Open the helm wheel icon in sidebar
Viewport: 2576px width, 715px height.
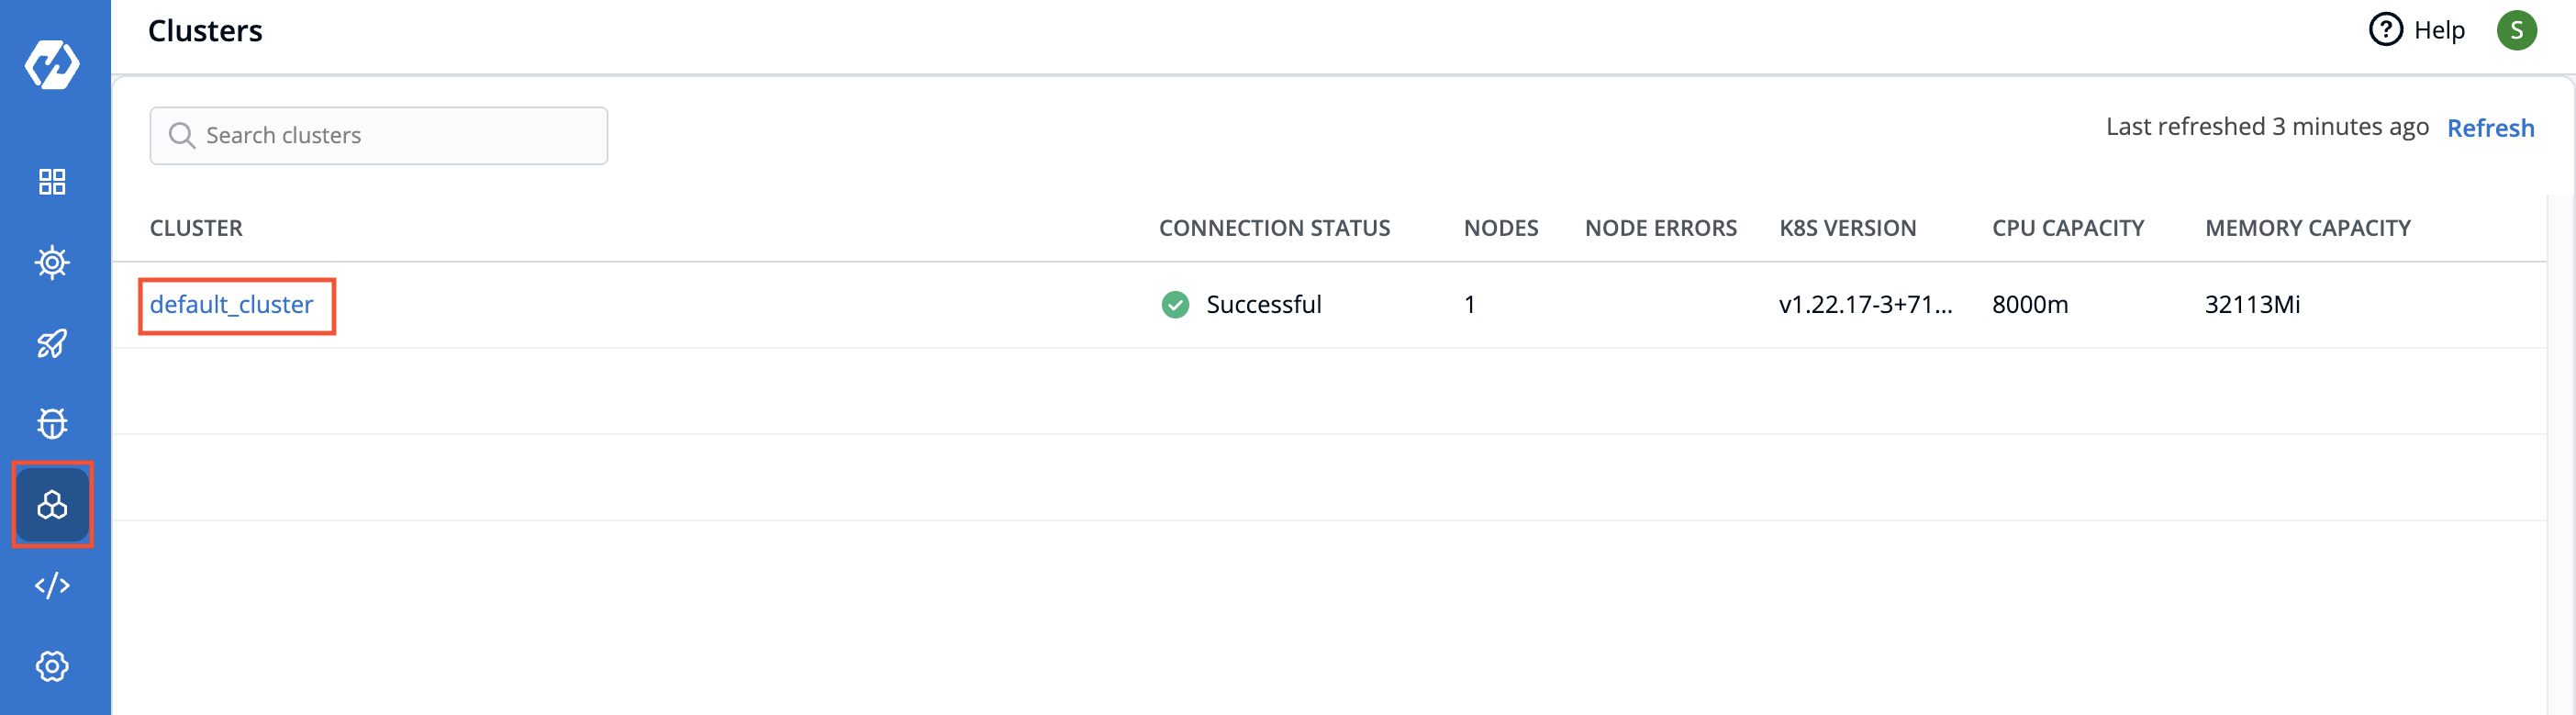point(52,263)
